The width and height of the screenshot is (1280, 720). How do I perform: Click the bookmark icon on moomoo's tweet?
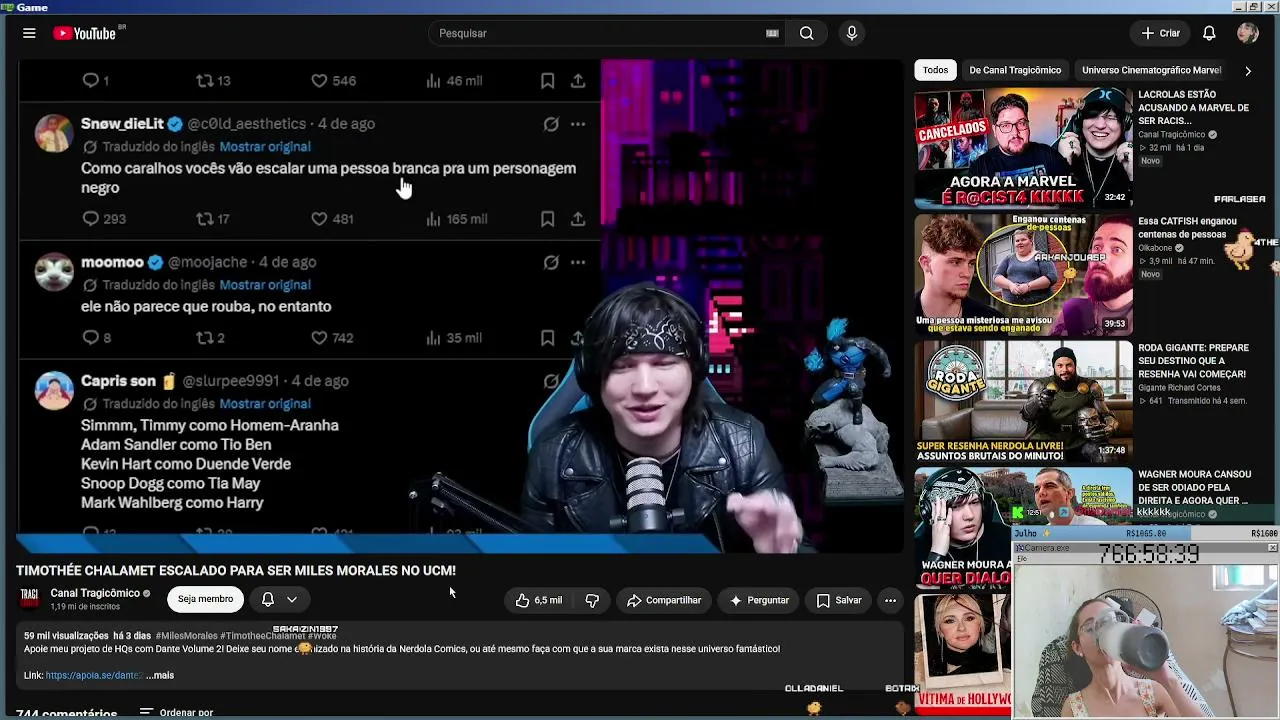click(x=548, y=338)
